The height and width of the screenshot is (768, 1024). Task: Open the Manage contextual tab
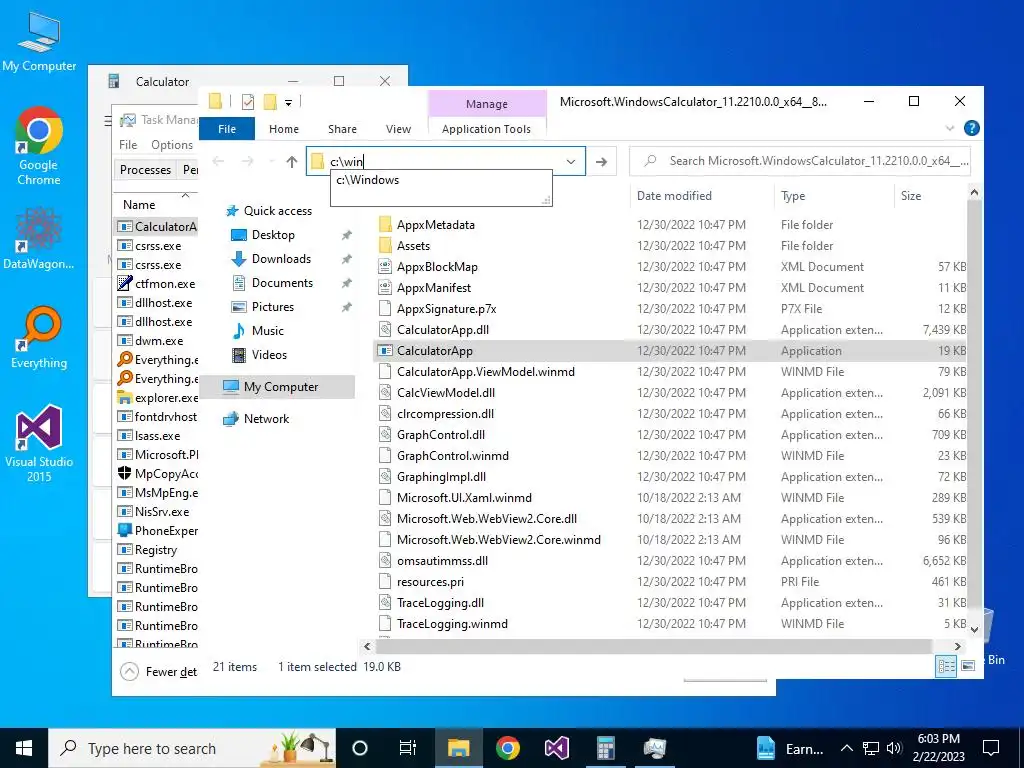[487, 104]
